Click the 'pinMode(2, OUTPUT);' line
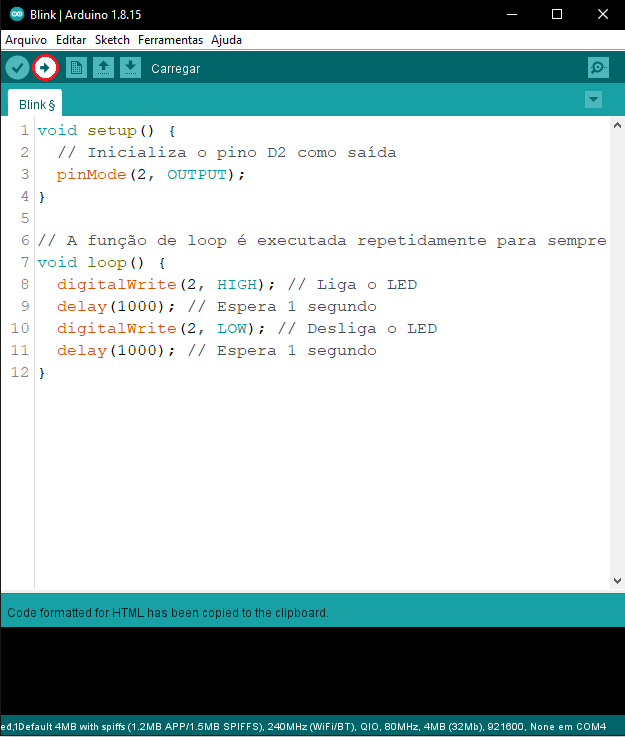This screenshot has width=625, height=737. tap(151, 175)
